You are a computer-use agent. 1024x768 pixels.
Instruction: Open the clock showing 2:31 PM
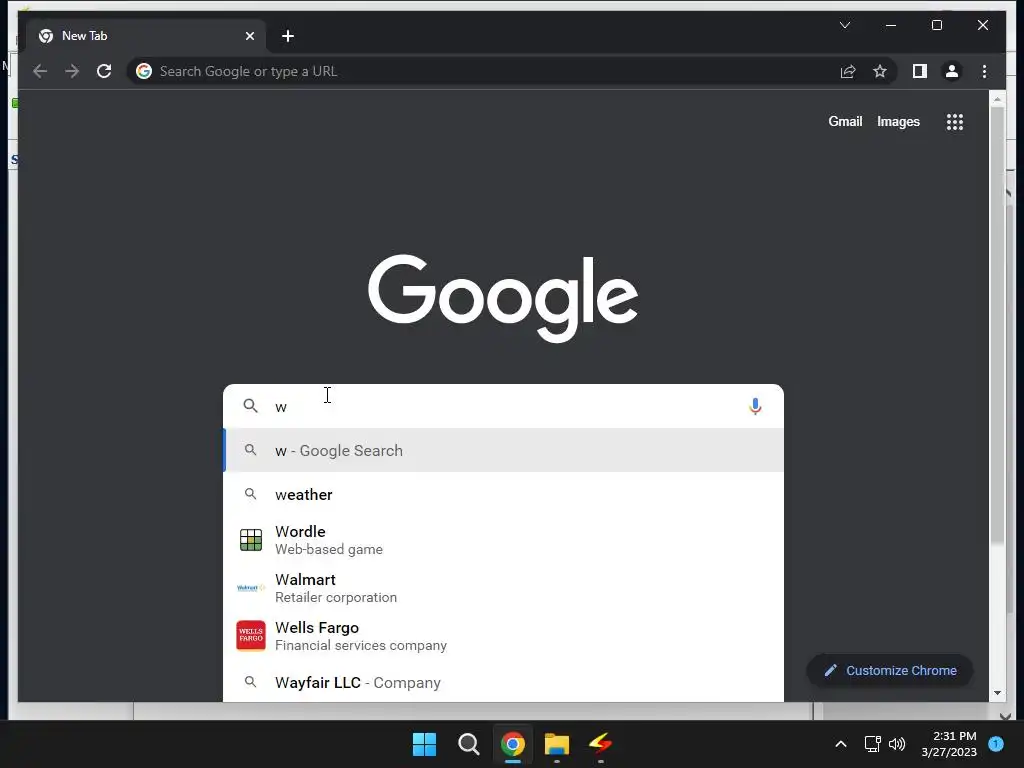pyautogui.click(x=949, y=744)
